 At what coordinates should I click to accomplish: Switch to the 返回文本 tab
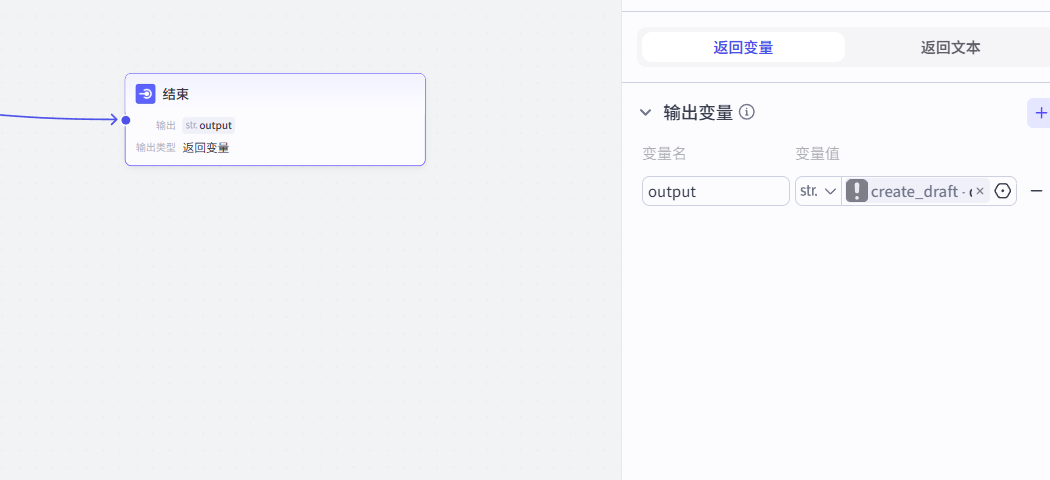pos(950,47)
